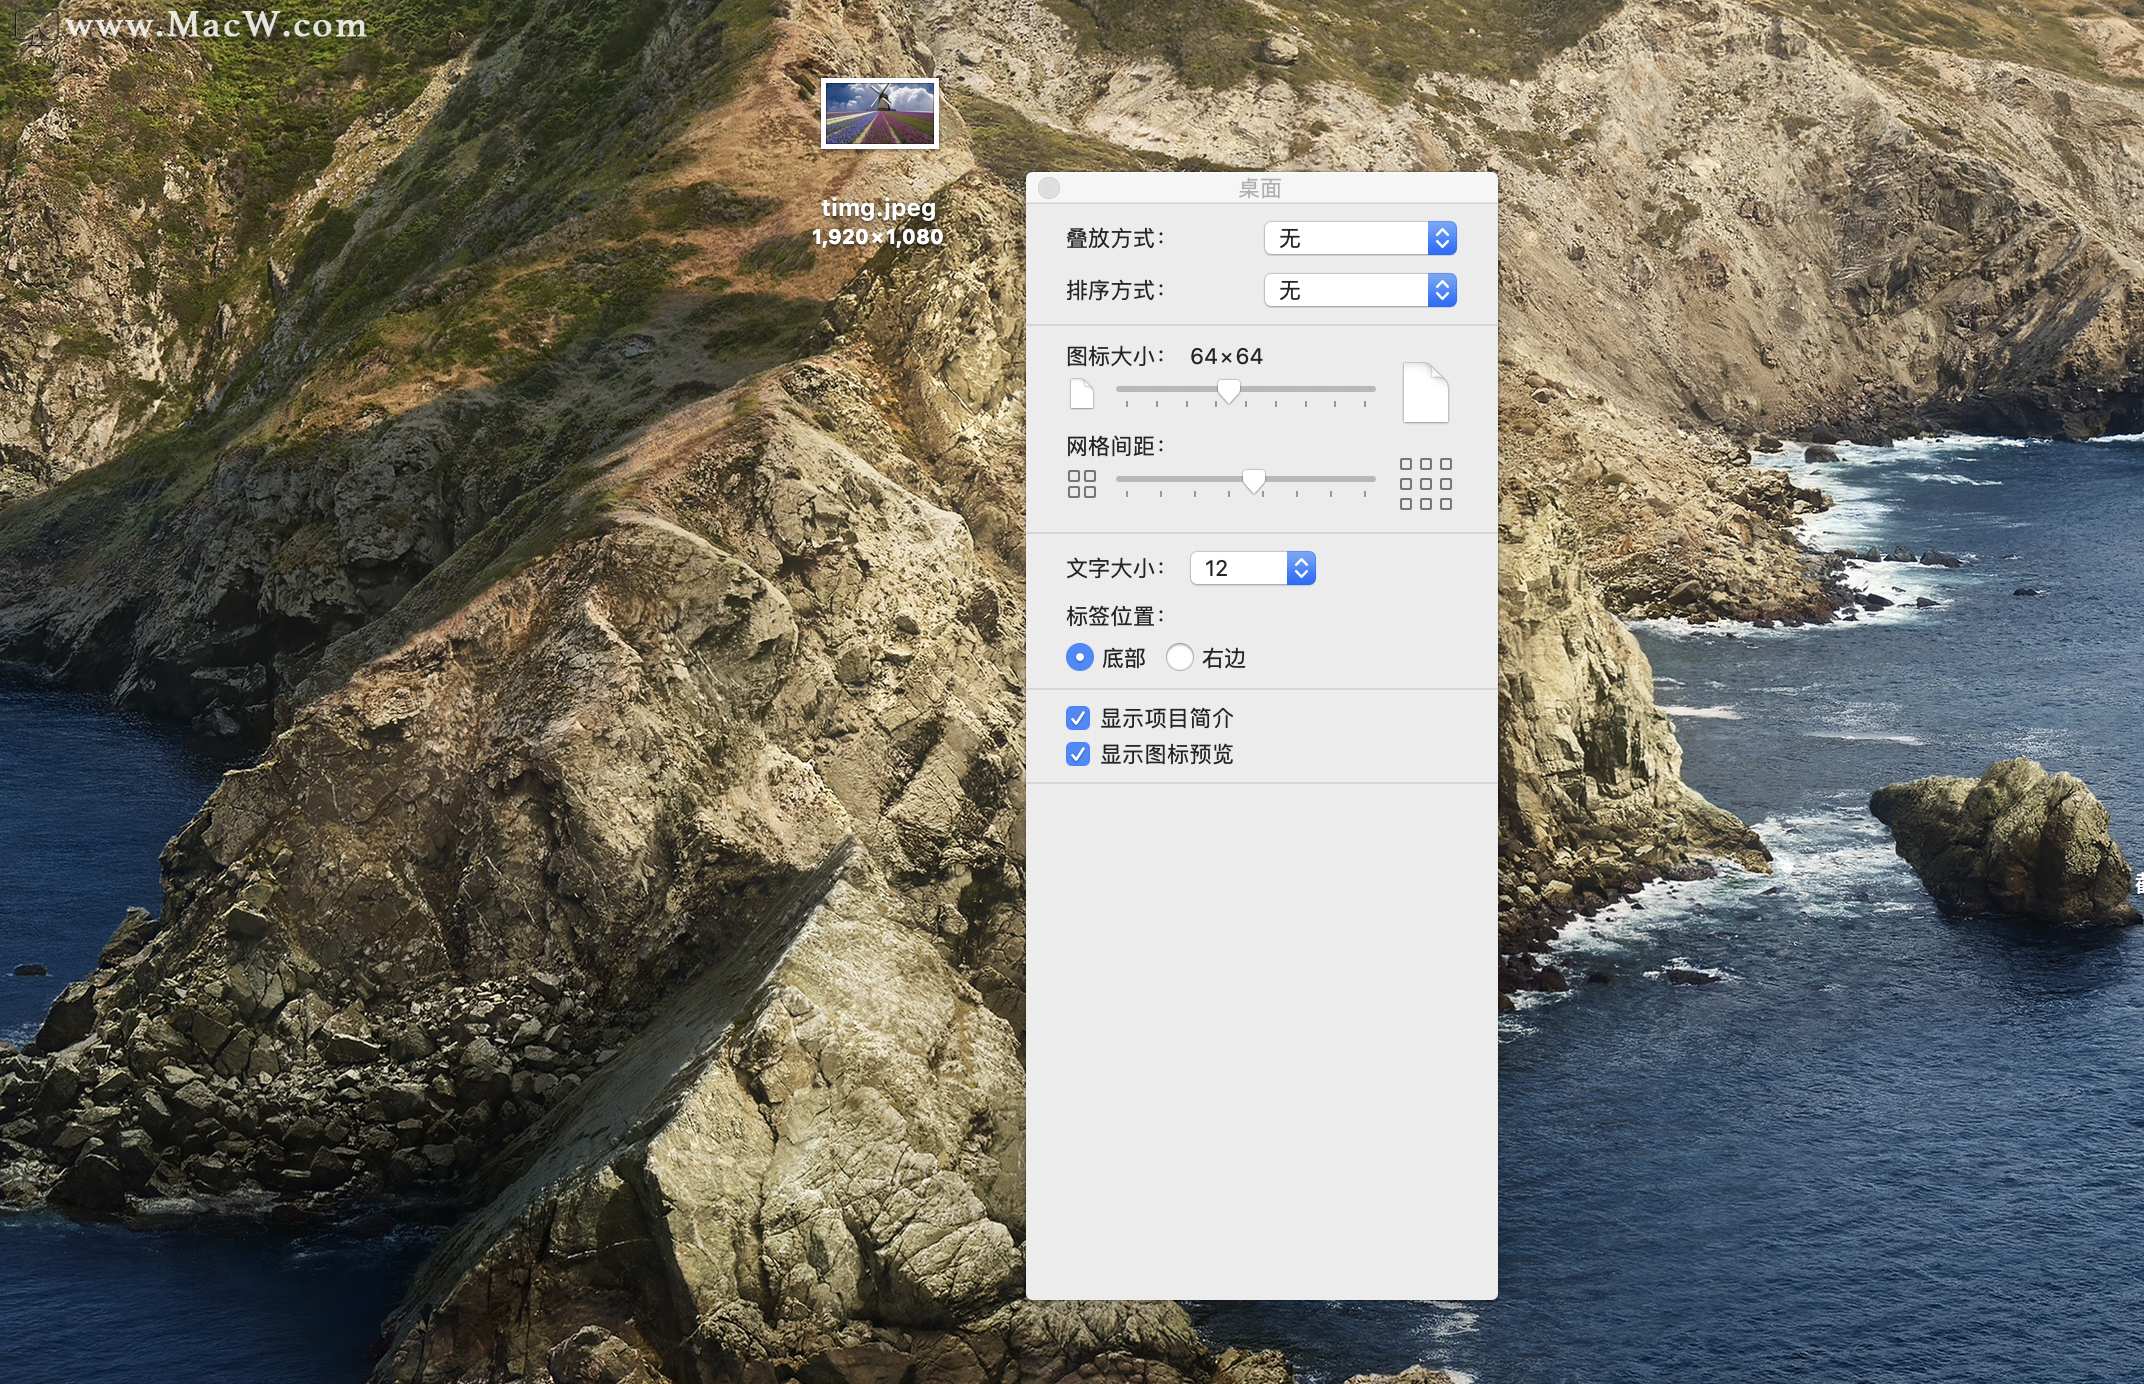
Task: Close the 桌面 view options panel
Action: 1049,188
